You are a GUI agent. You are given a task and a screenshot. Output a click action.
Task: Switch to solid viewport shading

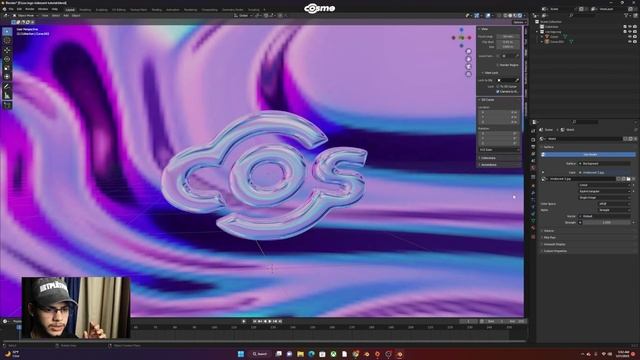click(510, 16)
